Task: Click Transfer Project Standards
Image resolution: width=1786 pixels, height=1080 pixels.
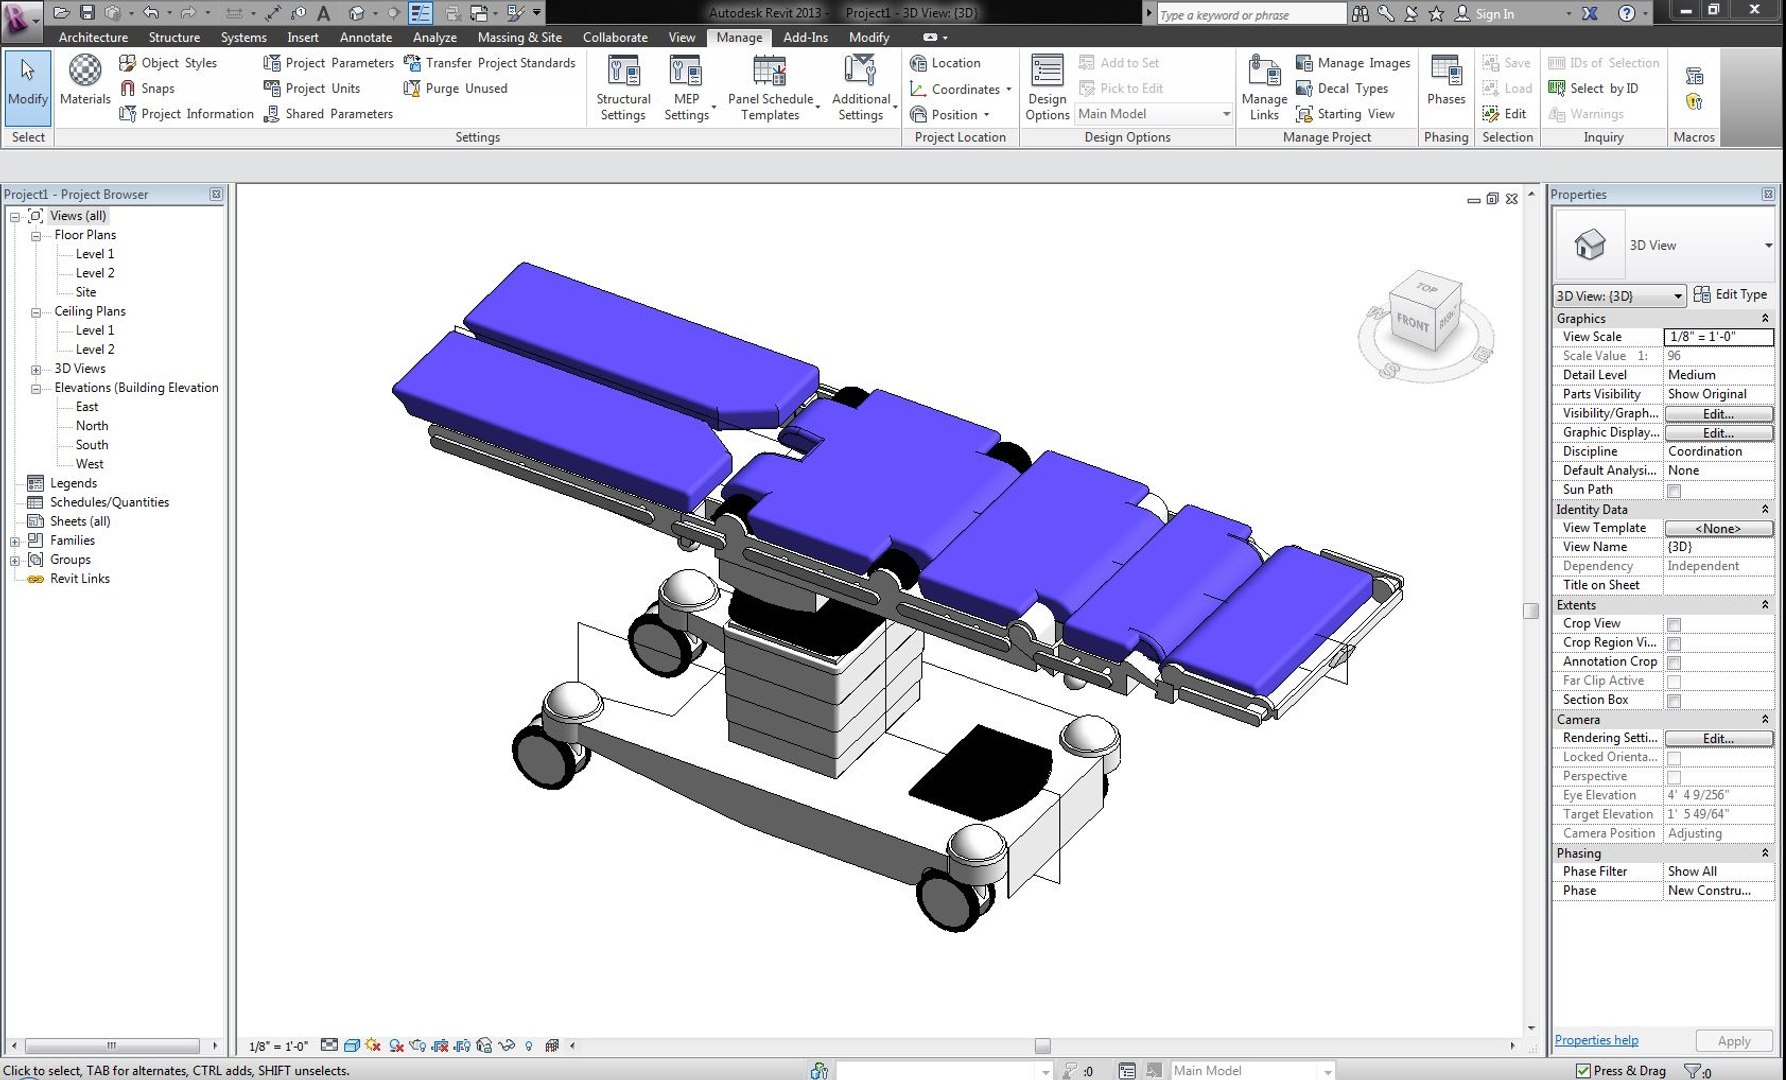Action: (489, 63)
